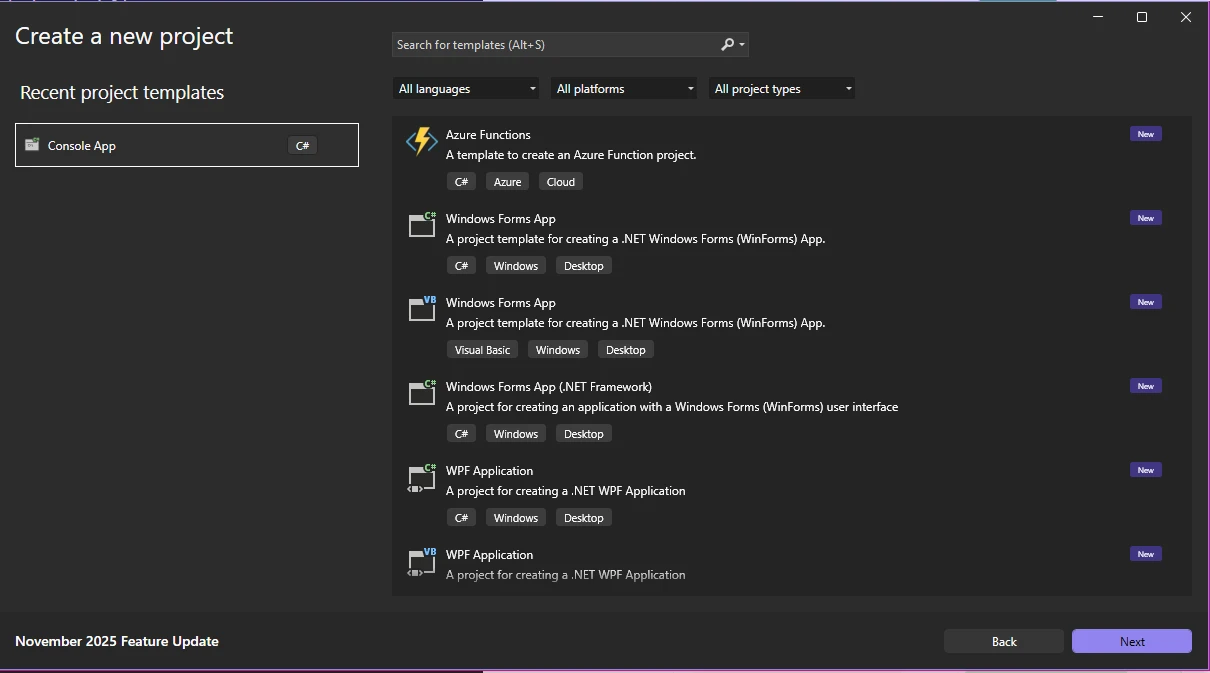
Task: Expand the All project types dropdown
Action: point(782,89)
